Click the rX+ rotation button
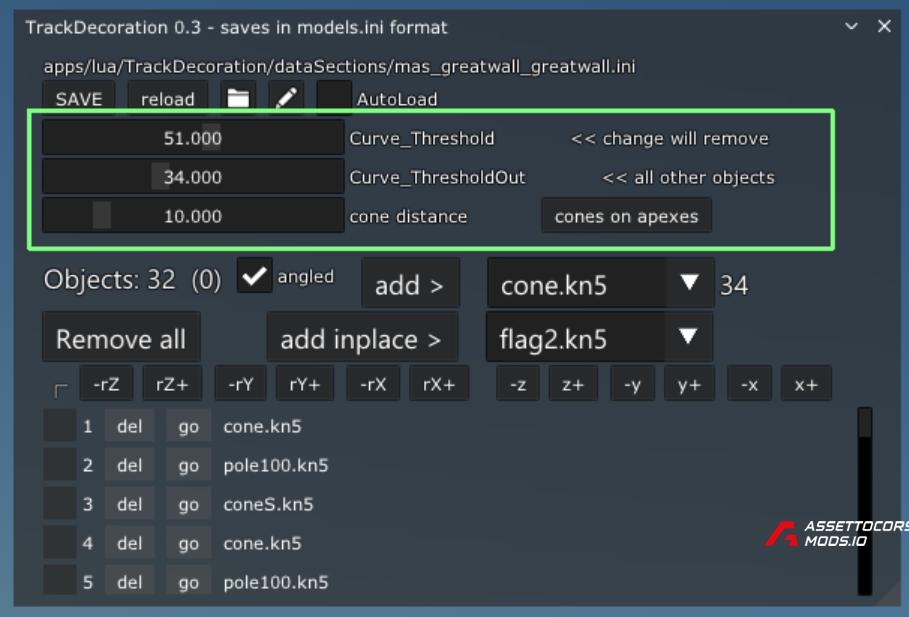Screen dimensions: 909x617 coord(439,383)
